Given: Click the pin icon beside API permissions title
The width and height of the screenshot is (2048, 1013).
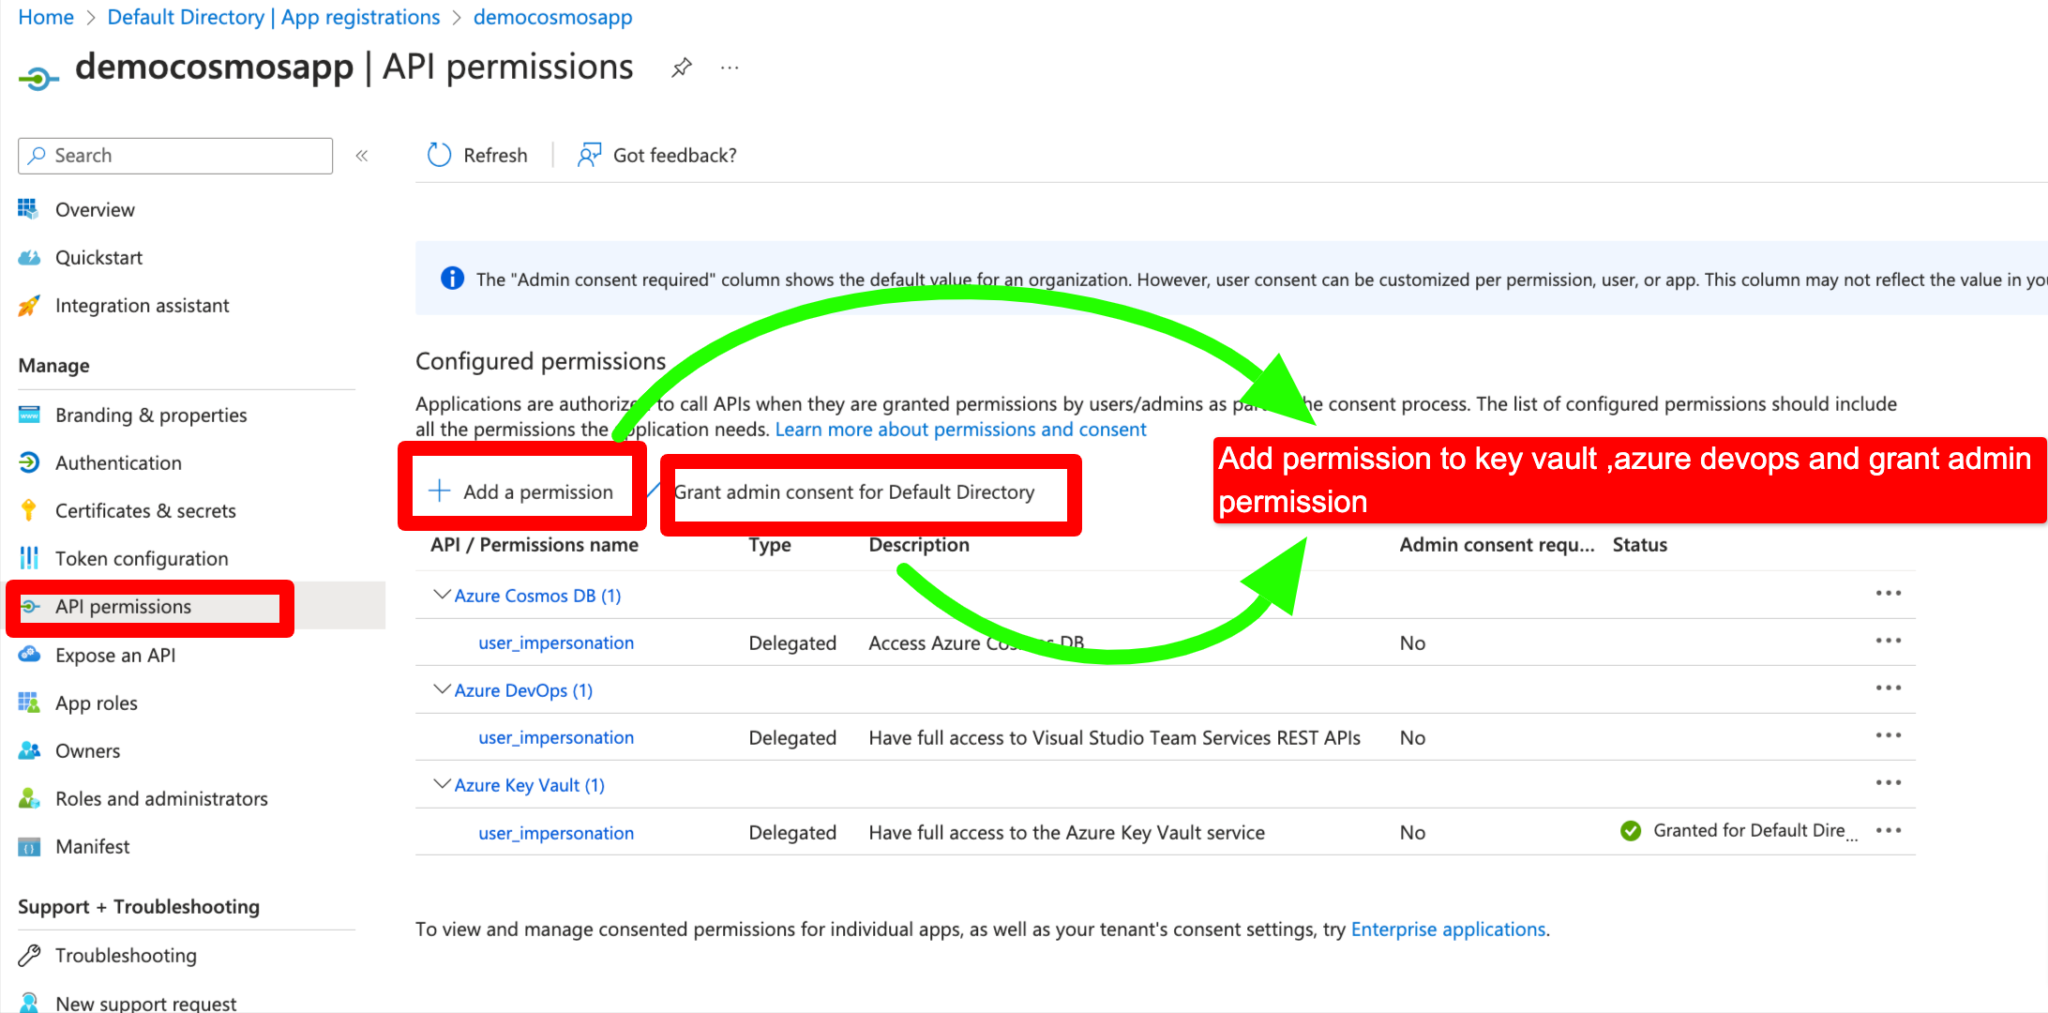Looking at the screenshot, I should coord(681,67).
